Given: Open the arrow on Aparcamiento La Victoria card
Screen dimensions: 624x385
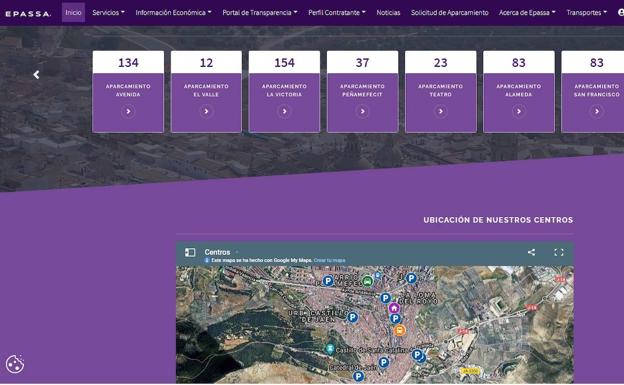Looking at the screenshot, I should 284,111.
